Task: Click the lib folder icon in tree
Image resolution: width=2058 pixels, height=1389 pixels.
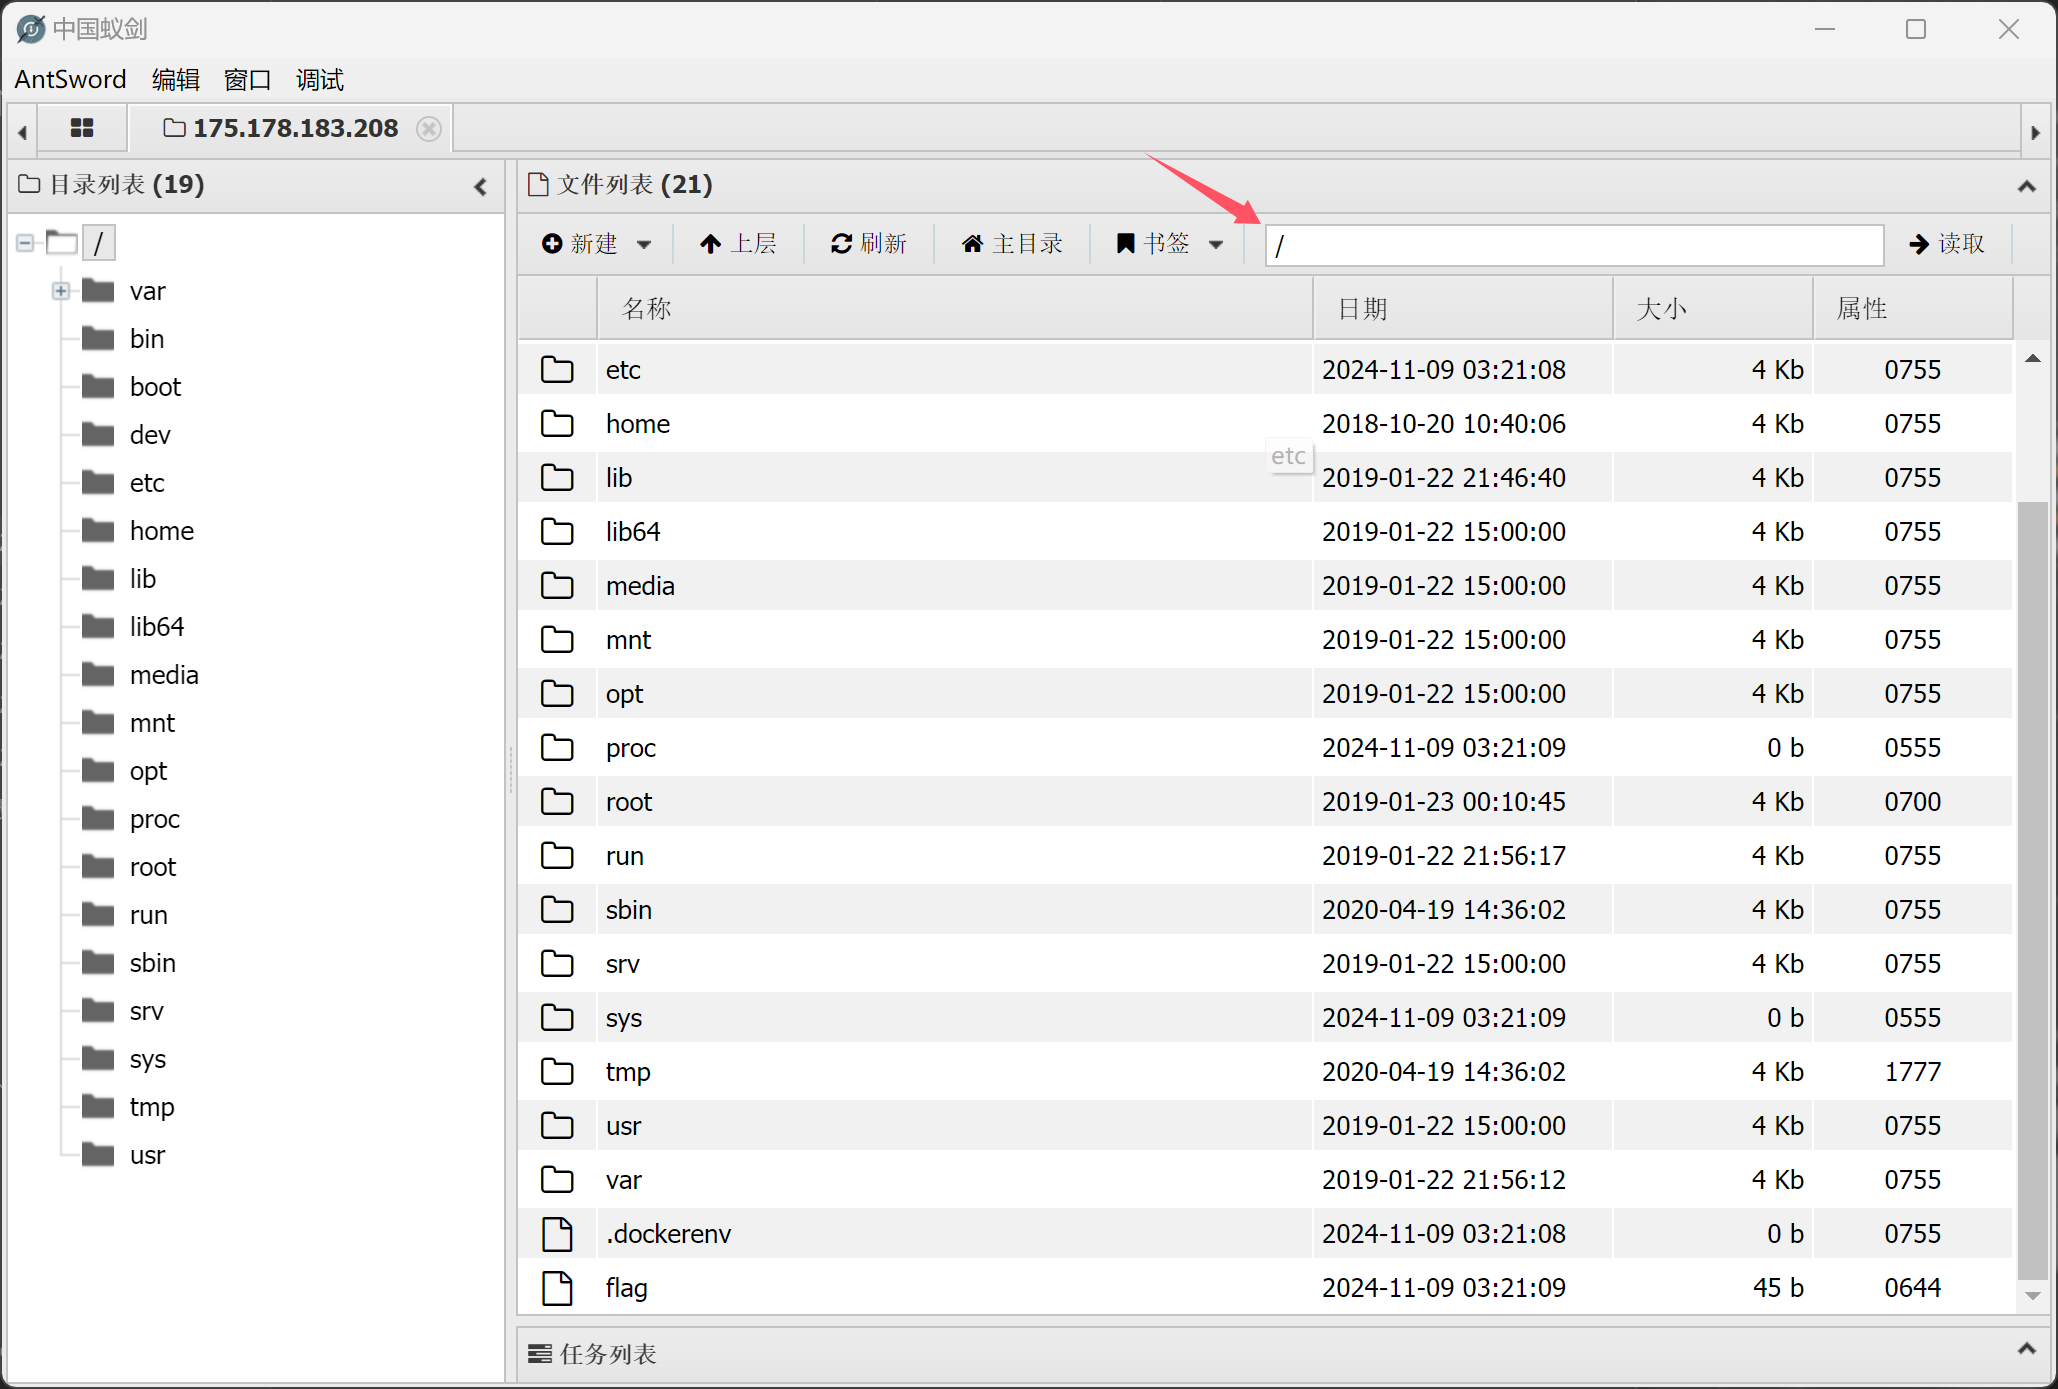Action: click(x=98, y=578)
